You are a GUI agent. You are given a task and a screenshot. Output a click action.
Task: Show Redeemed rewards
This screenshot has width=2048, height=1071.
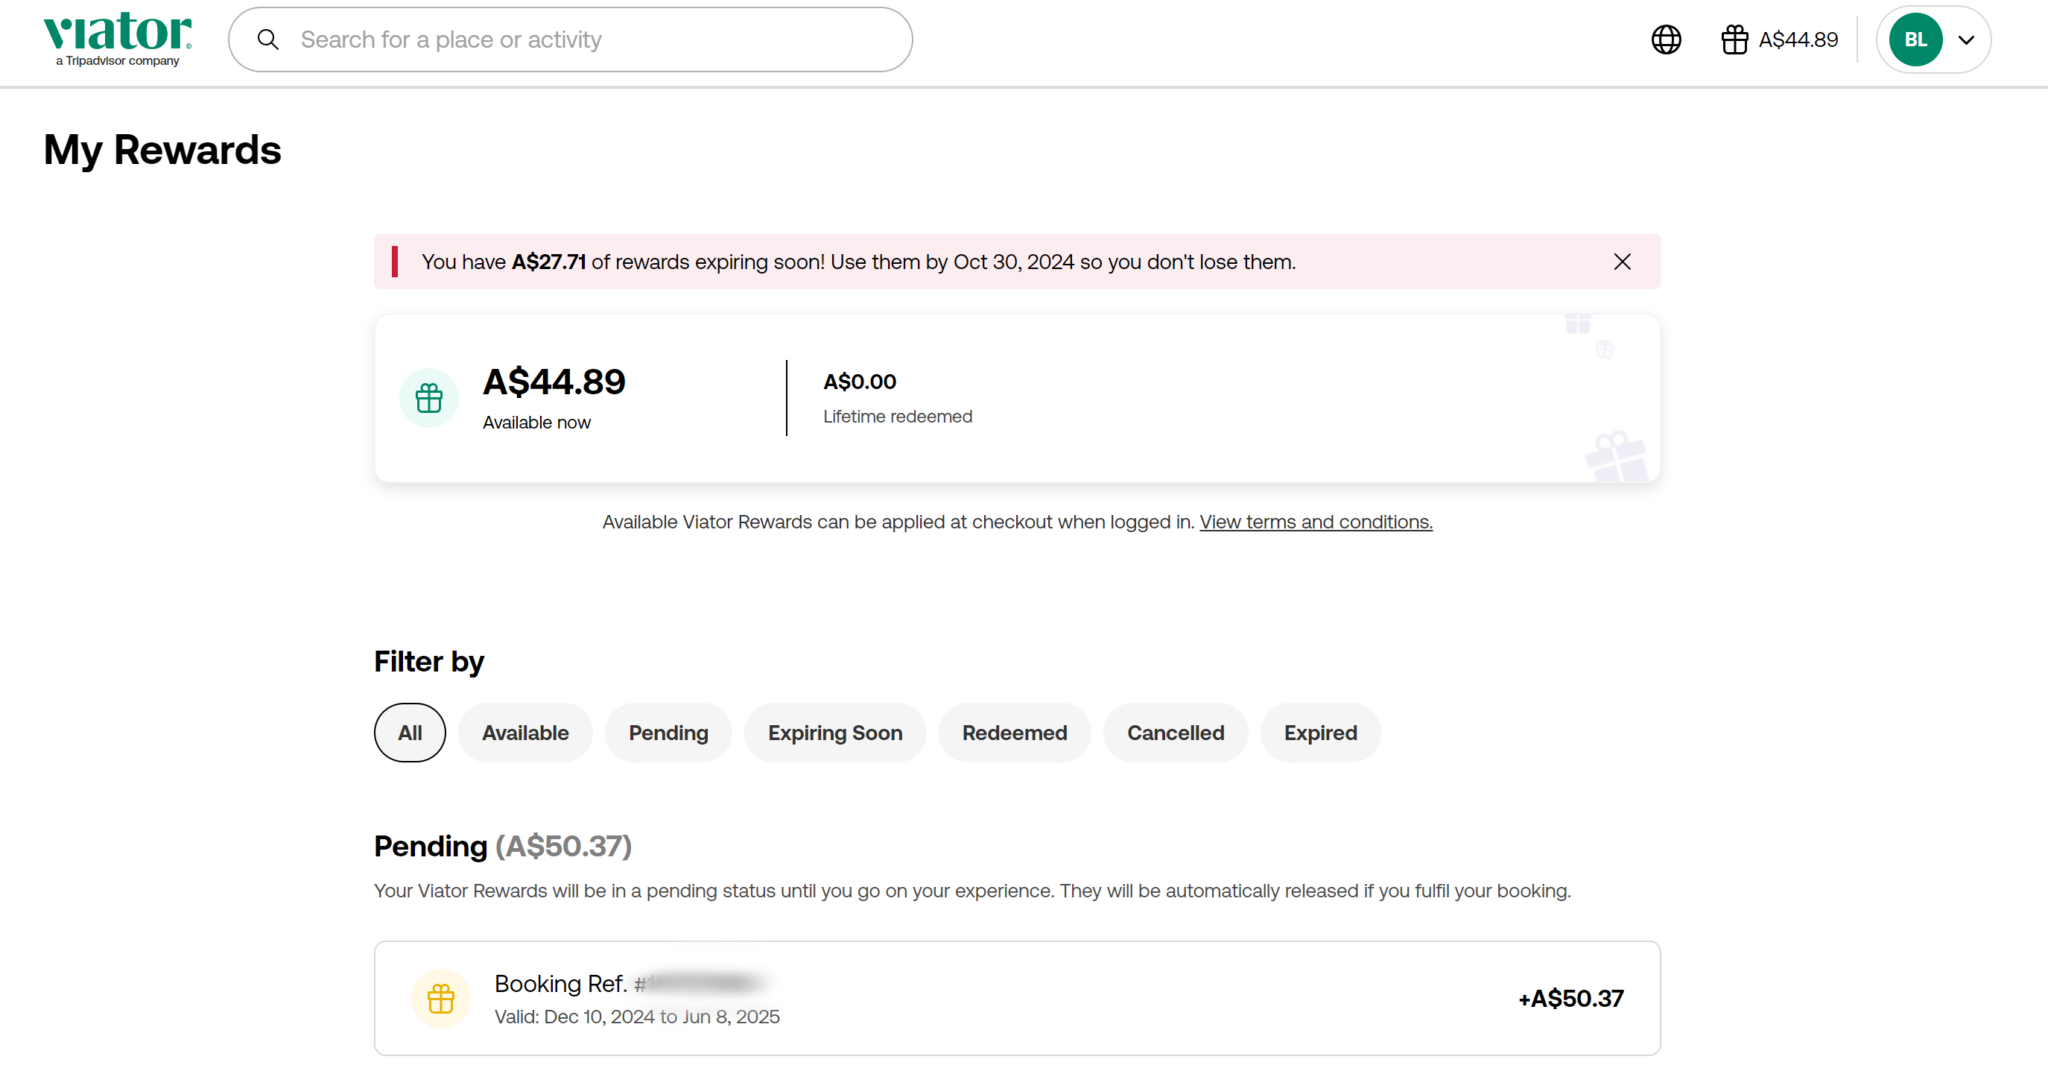point(1014,733)
